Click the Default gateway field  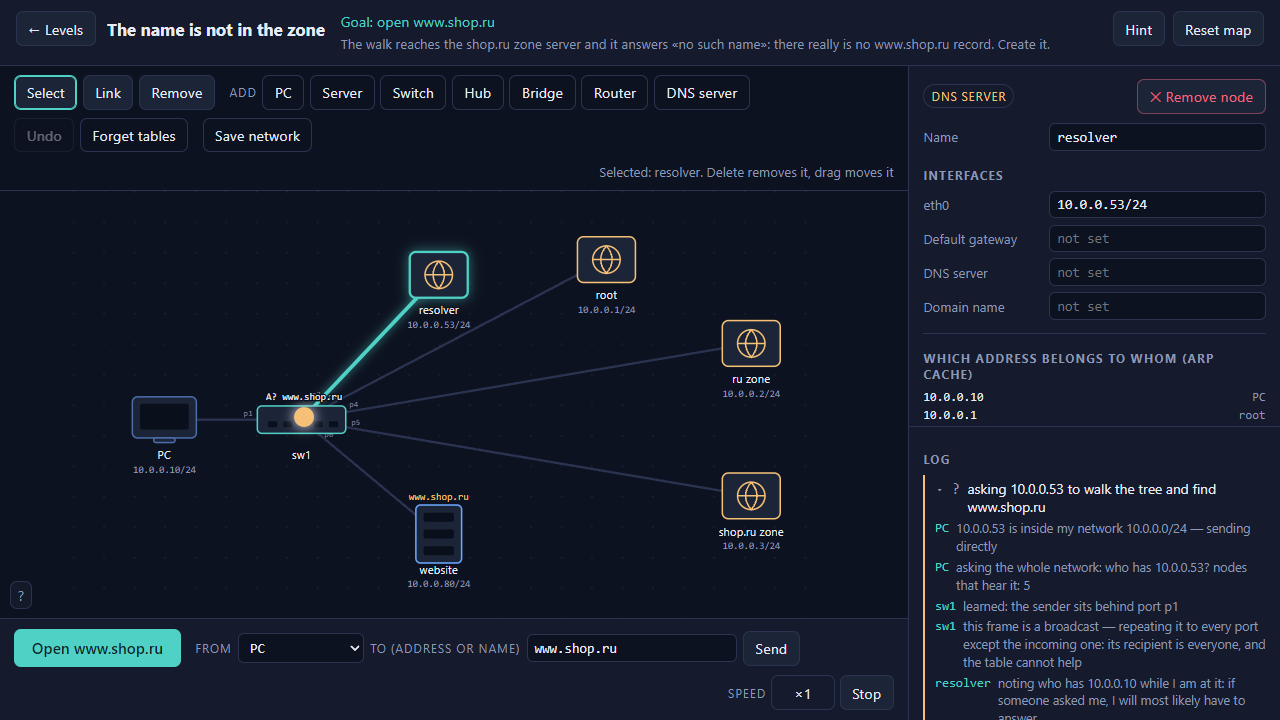1157,239
